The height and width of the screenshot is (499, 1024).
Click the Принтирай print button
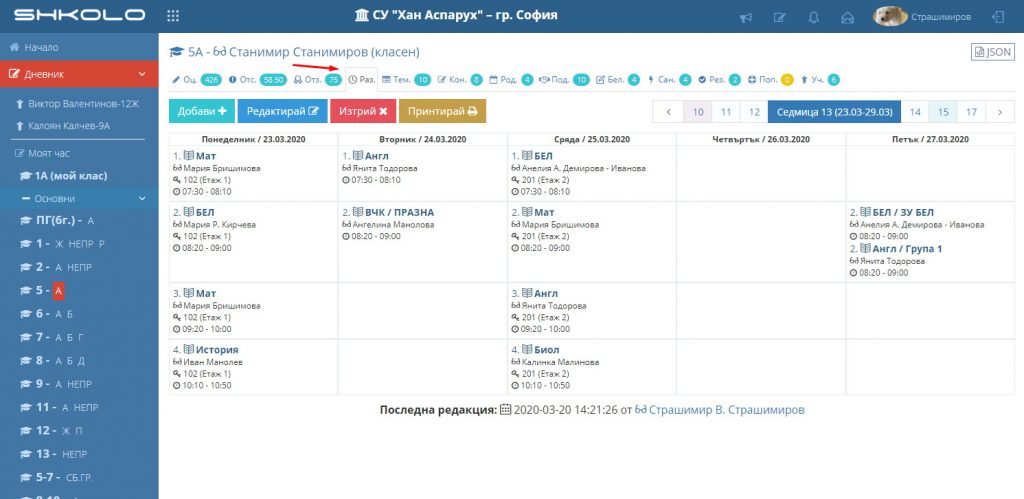(x=442, y=111)
